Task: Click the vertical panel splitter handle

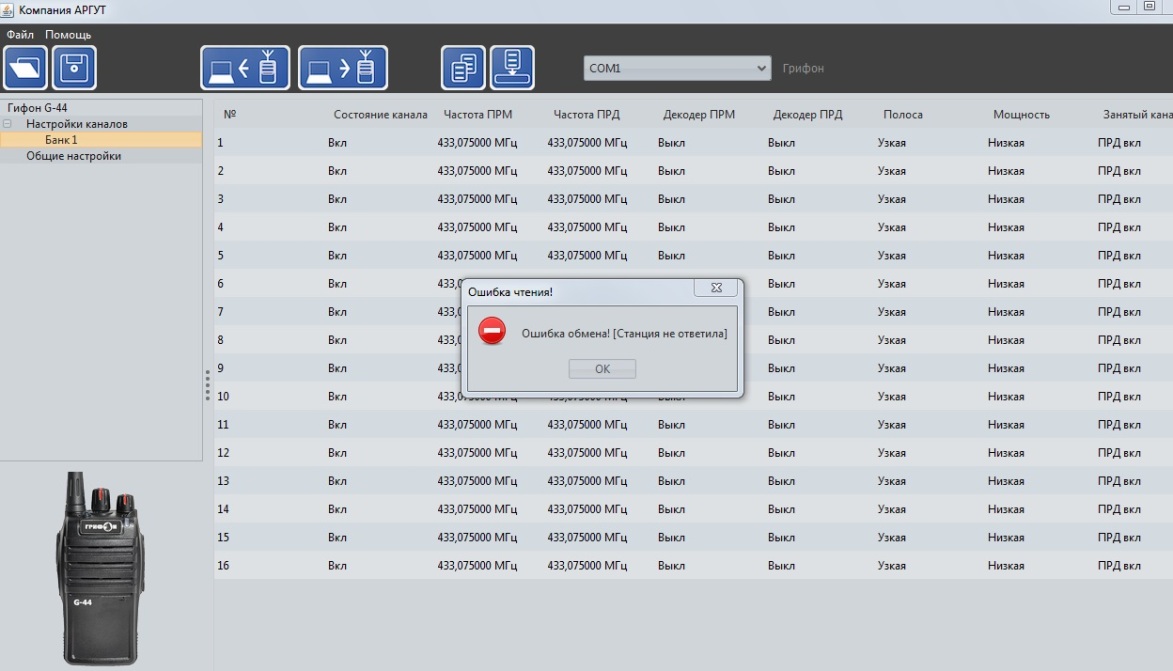Action: click(x=207, y=385)
